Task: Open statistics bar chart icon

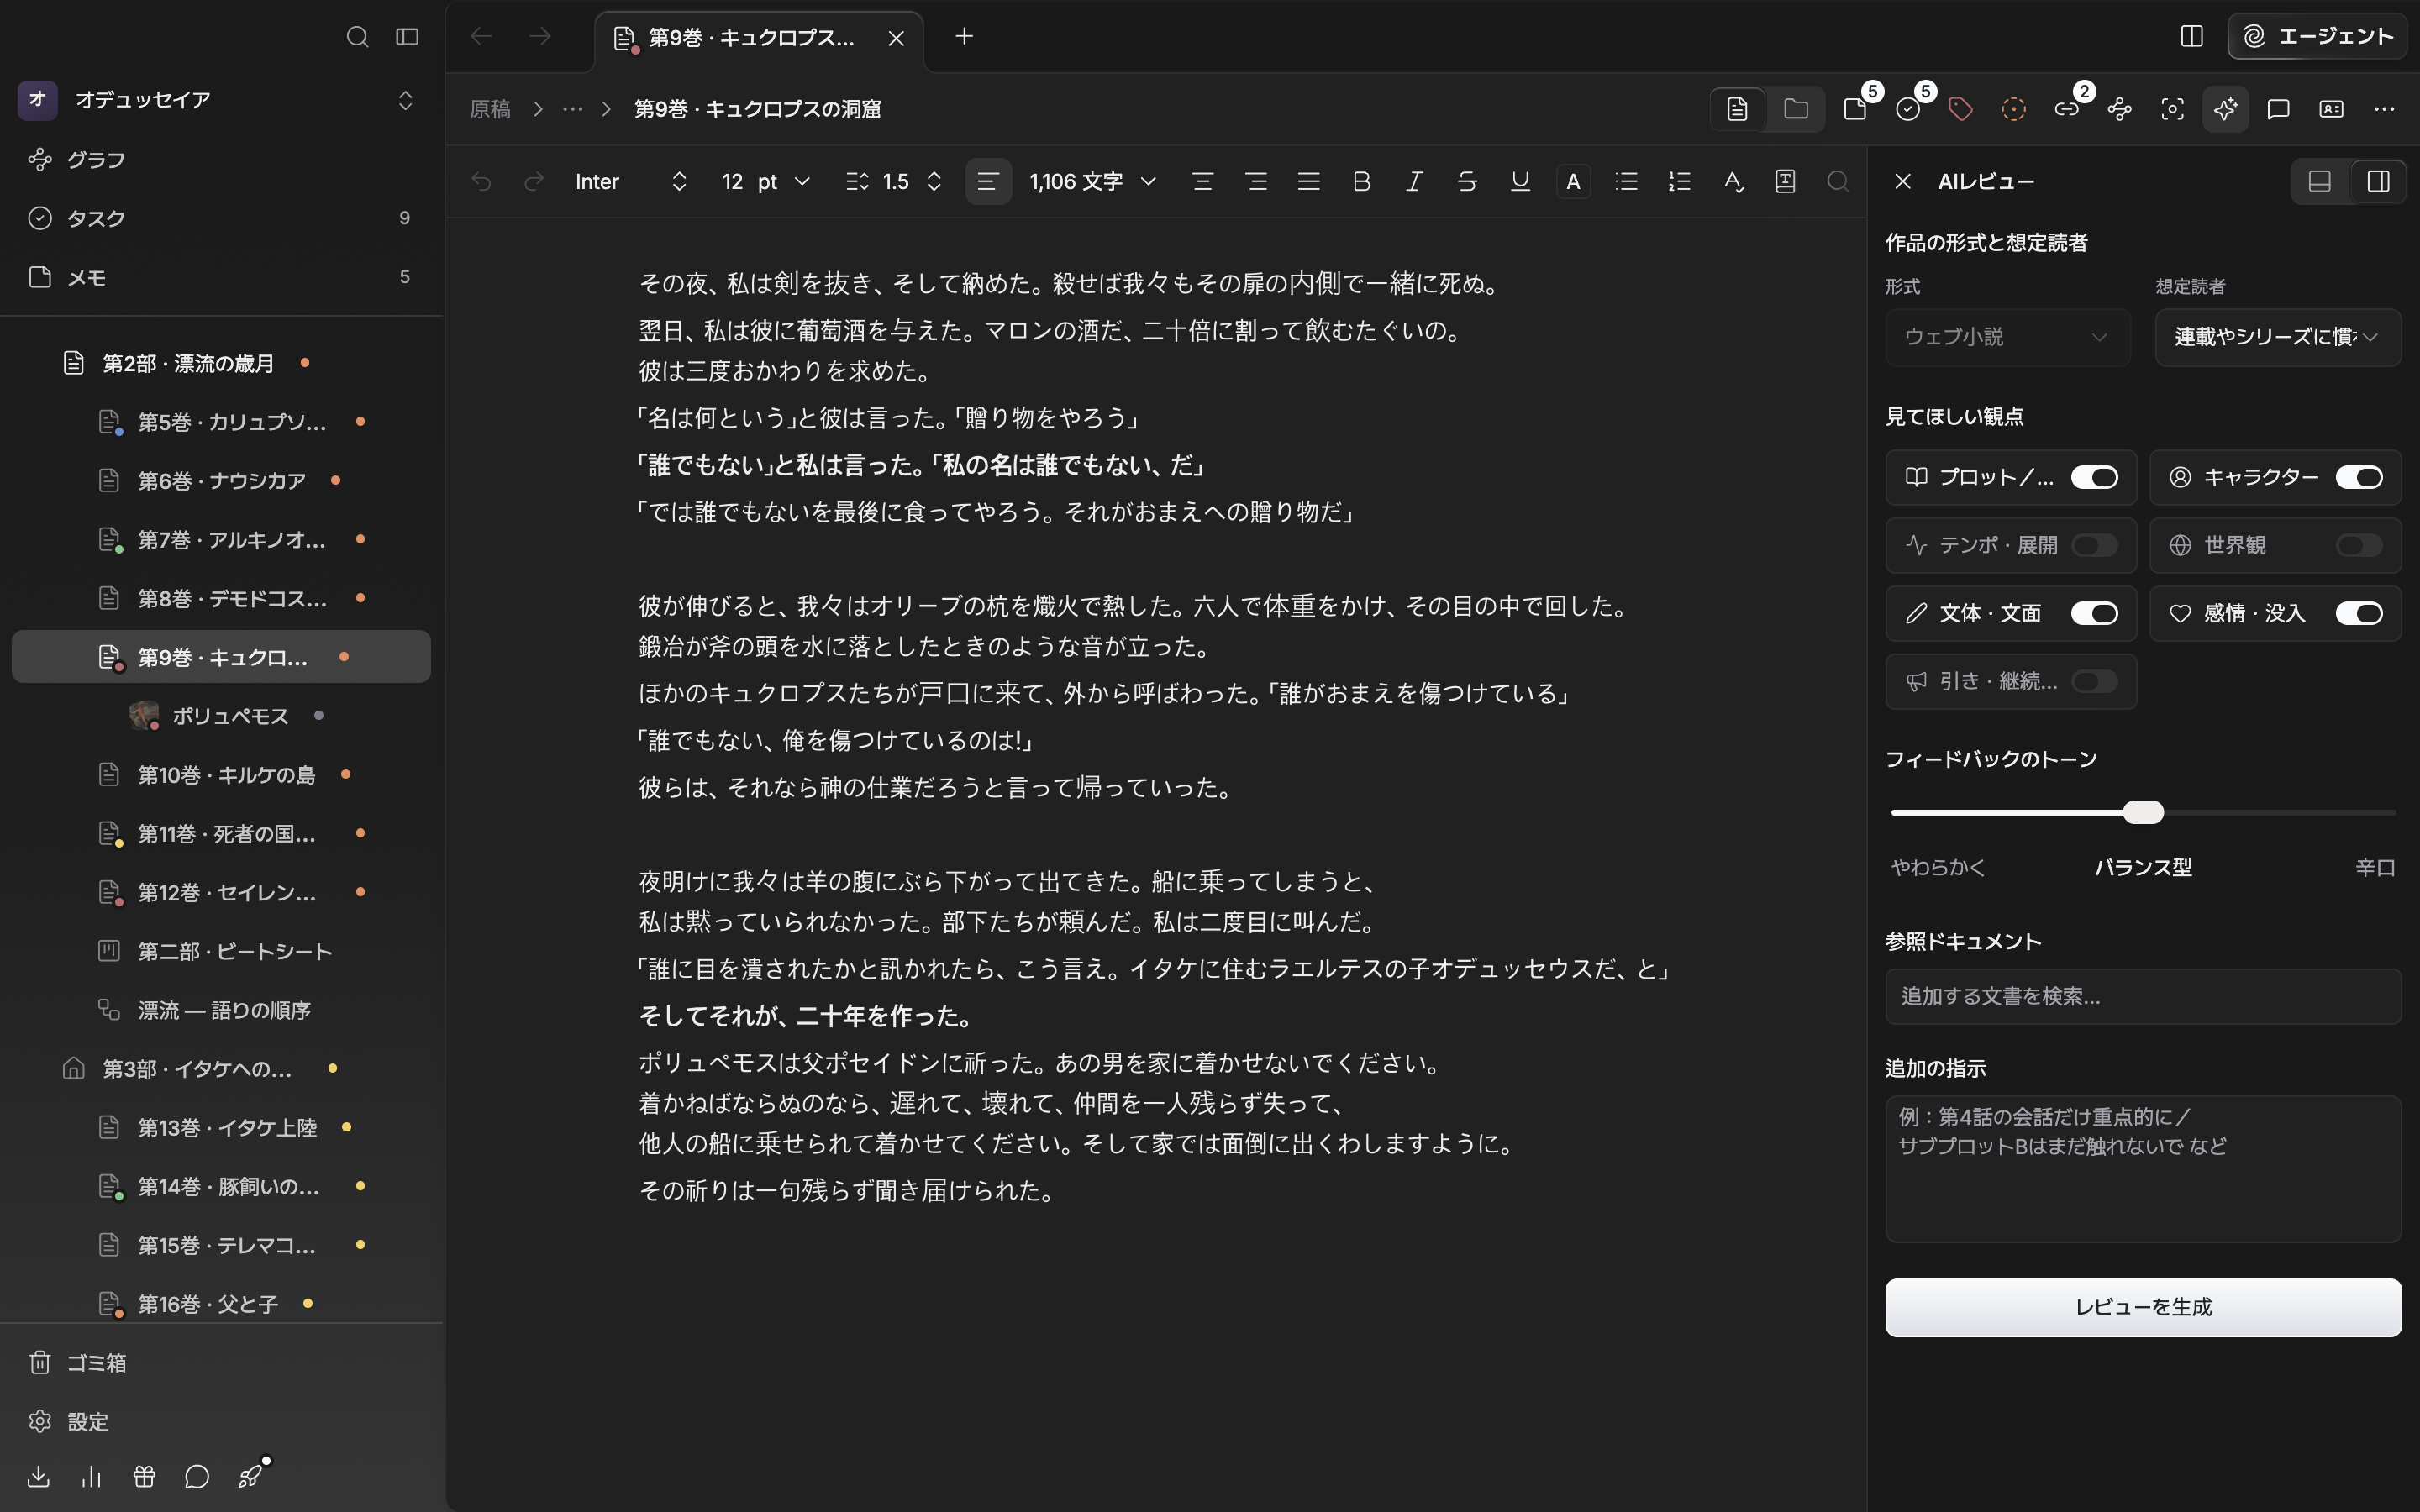Action: tap(91, 1476)
